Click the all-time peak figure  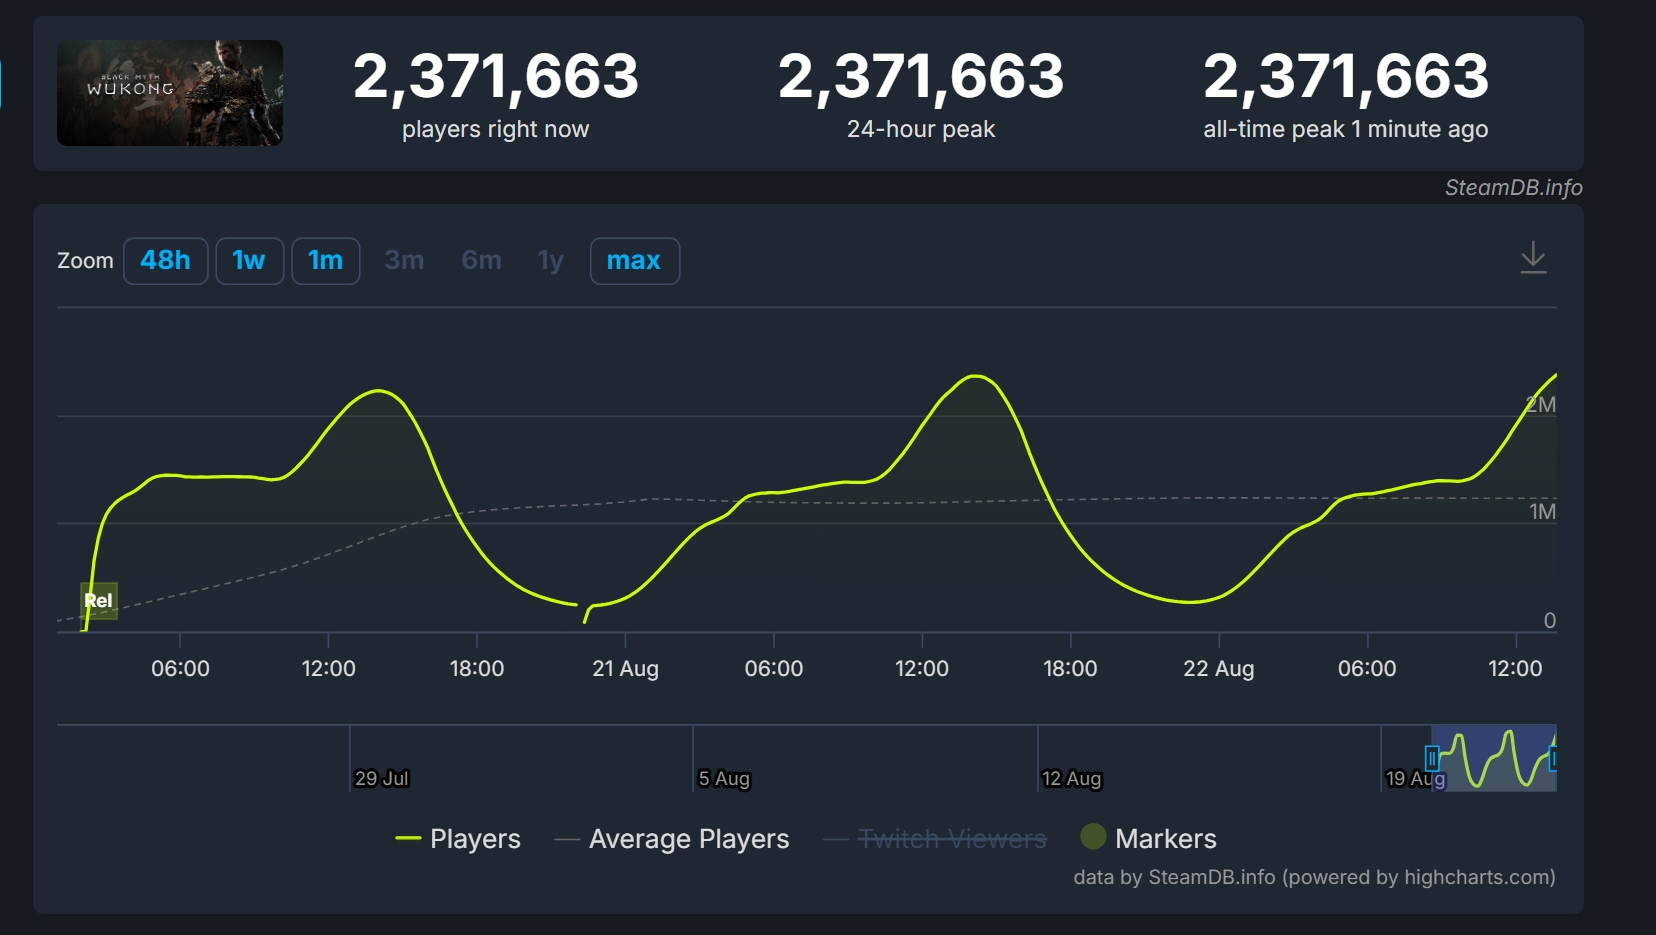(1346, 76)
